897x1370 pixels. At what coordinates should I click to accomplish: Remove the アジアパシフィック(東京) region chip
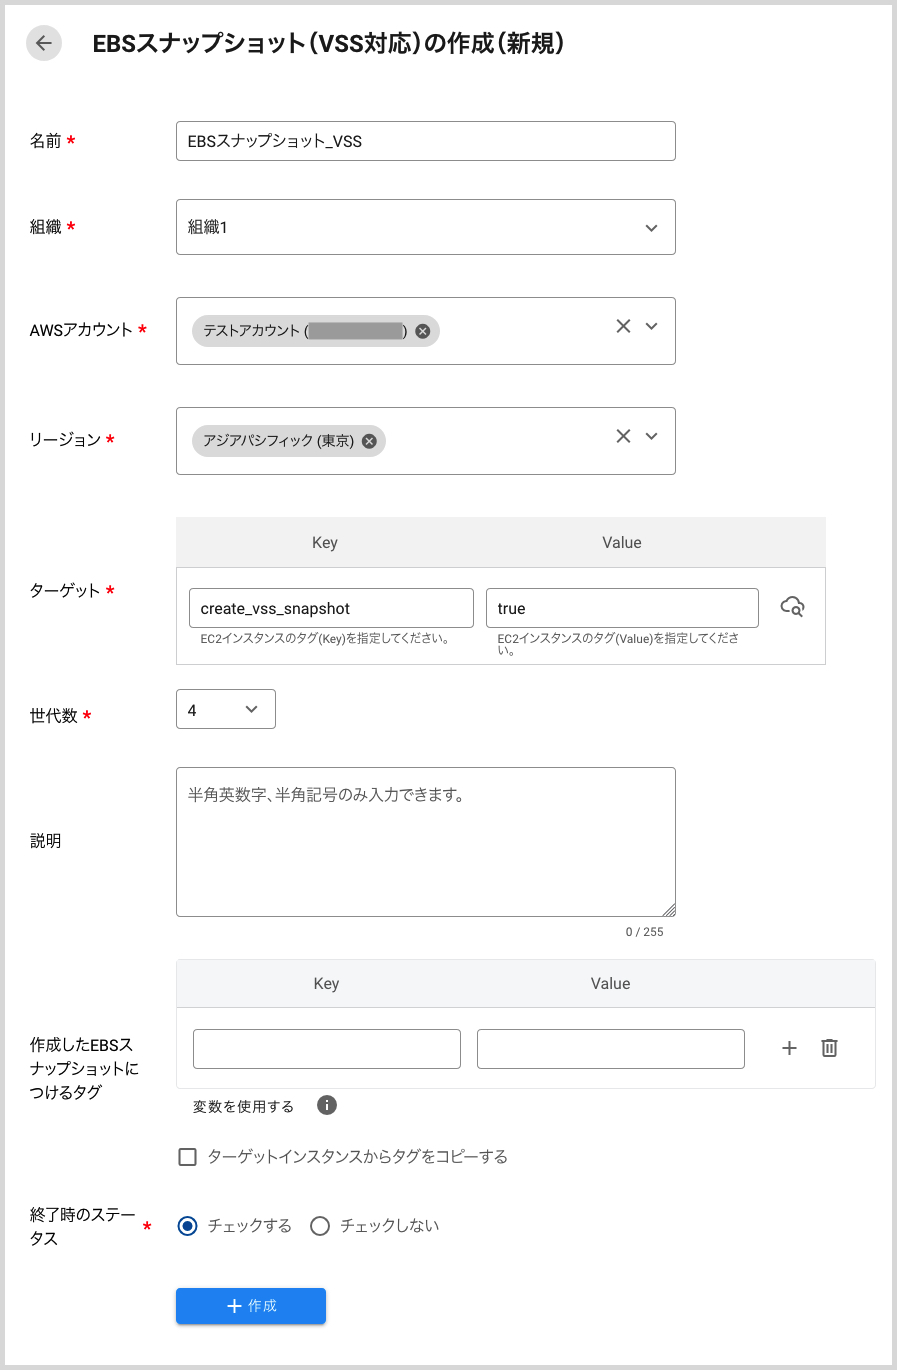[369, 440]
